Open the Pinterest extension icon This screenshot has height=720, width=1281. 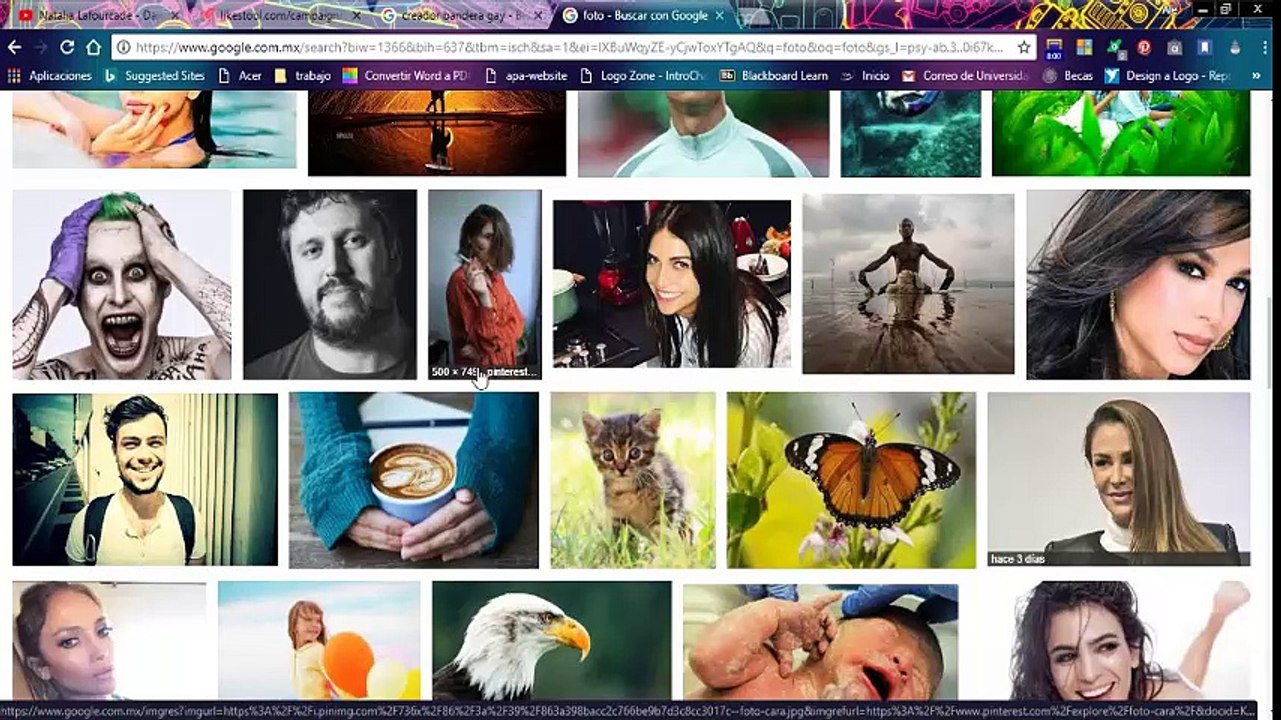[1144, 47]
